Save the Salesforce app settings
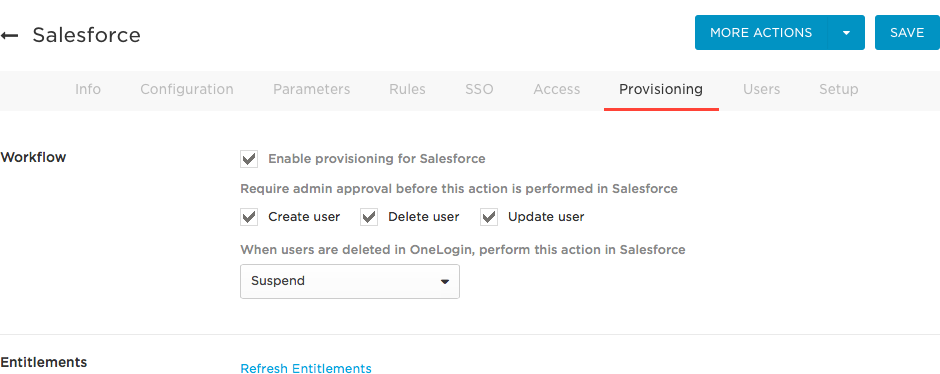The height and width of the screenshot is (374, 940). (907, 32)
